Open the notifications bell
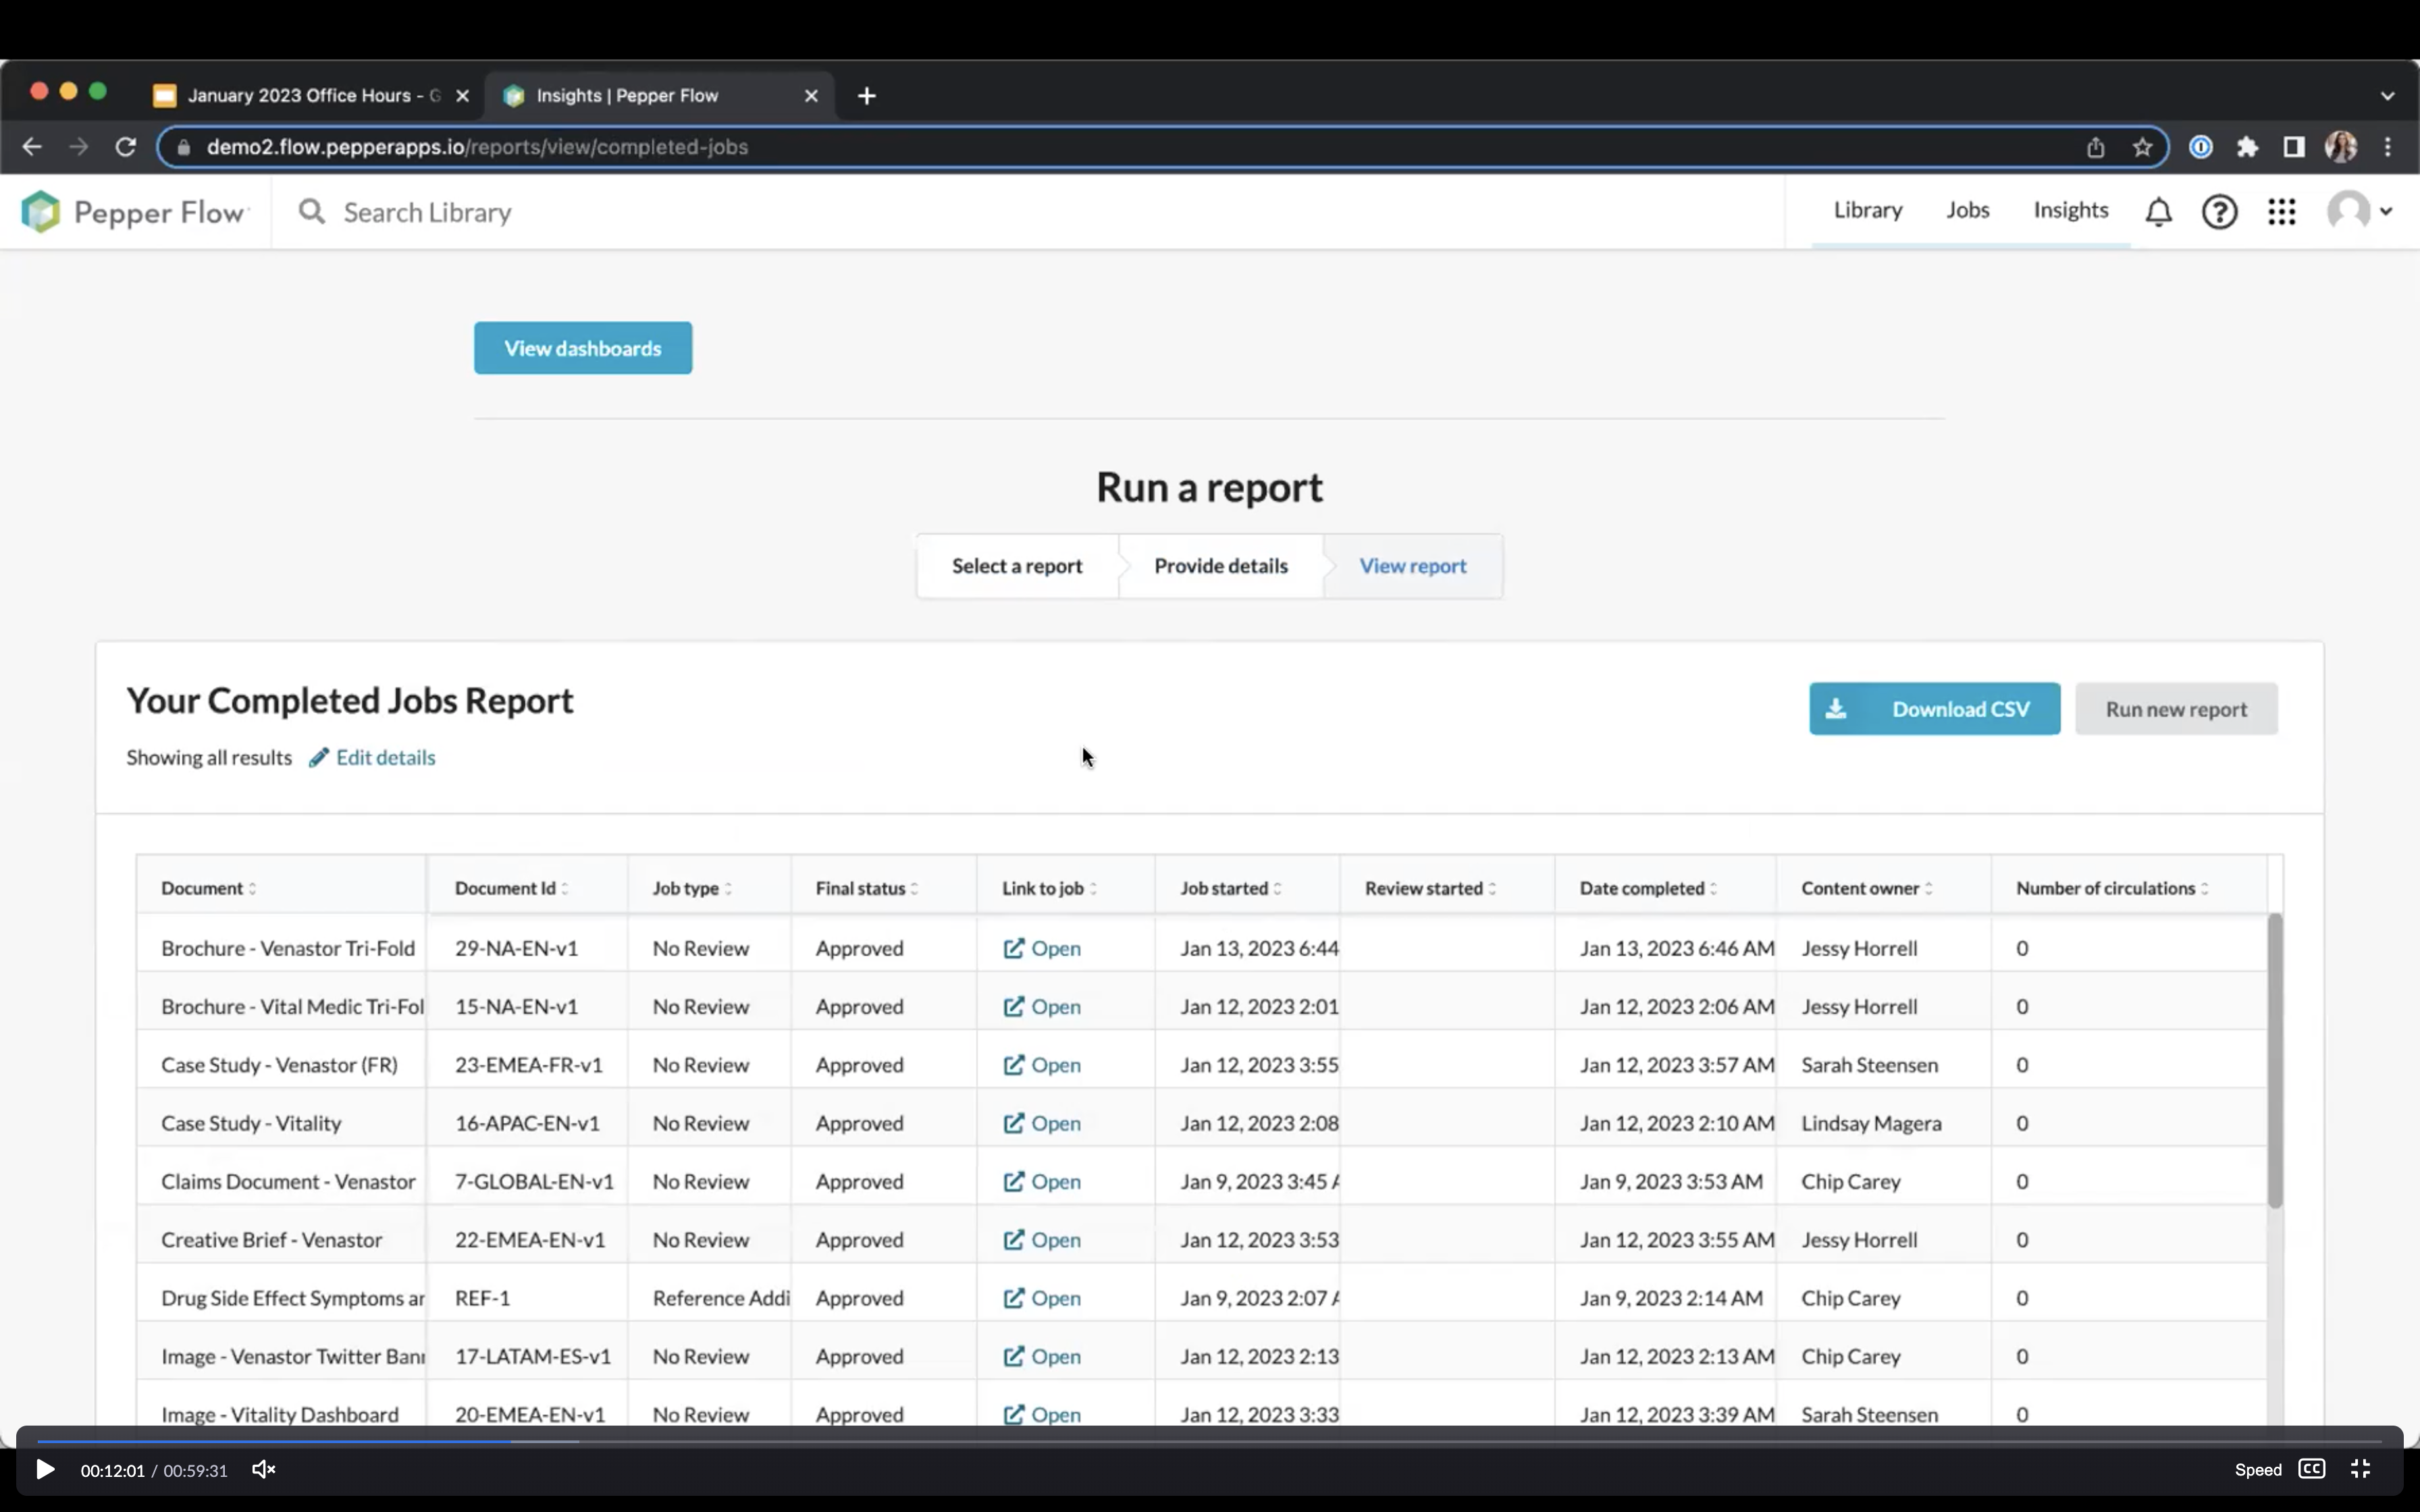2420x1512 pixels. 2159,212
